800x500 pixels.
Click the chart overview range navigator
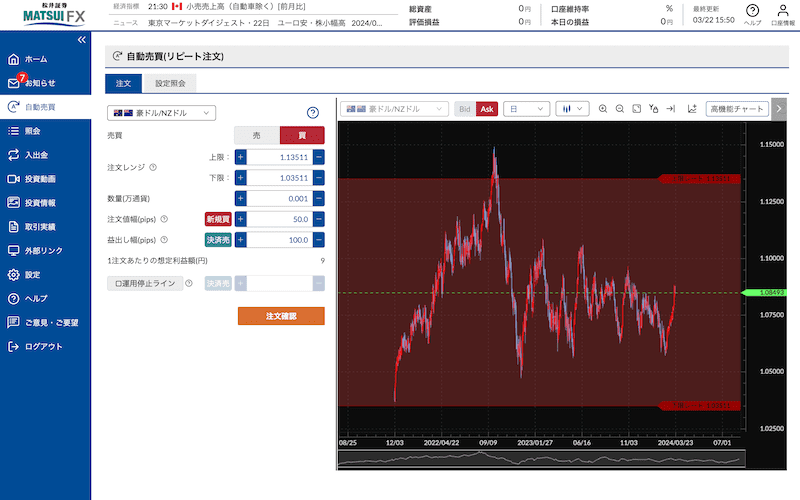pyautogui.click(x=541, y=459)
